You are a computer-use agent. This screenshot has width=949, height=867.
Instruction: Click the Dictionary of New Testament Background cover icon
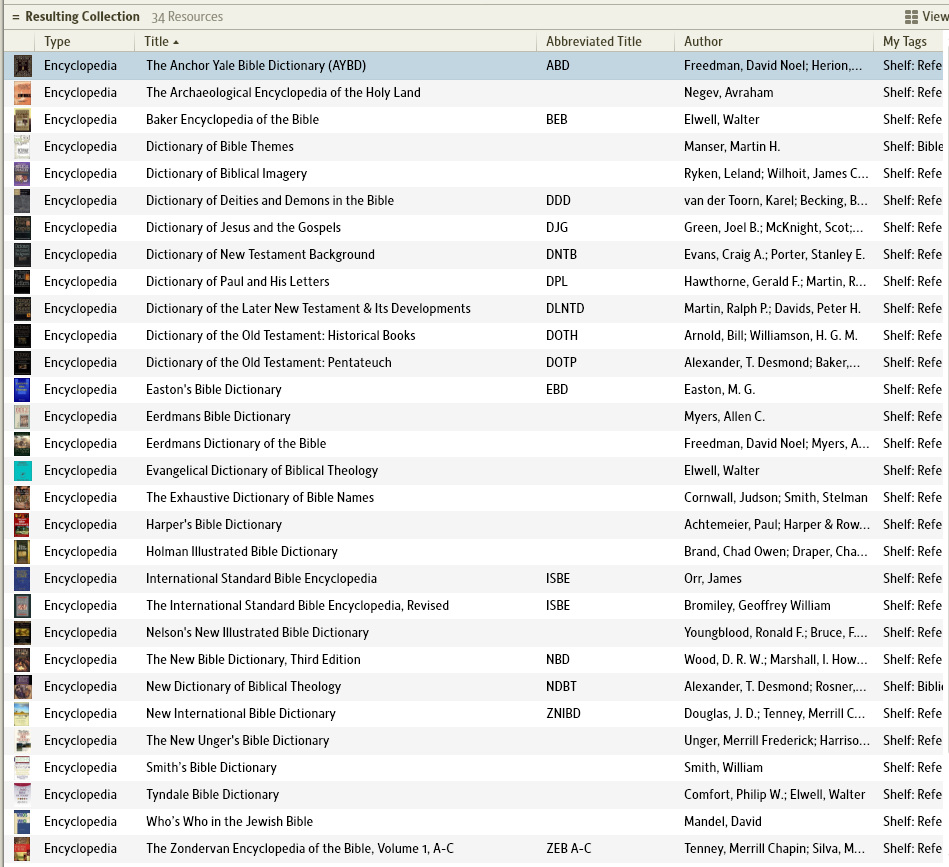click(x=22, y=255)
